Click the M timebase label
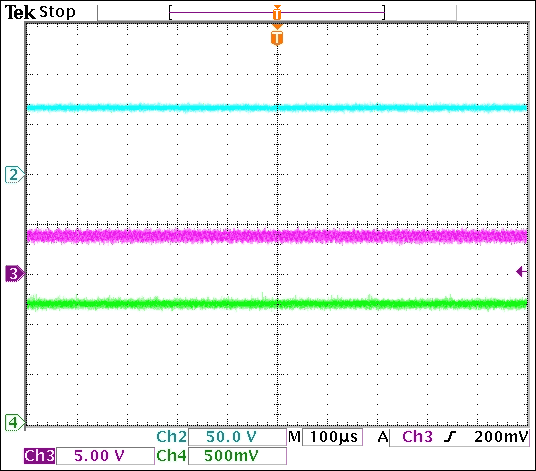This screenshot has height=471, width=536. (x=294, y=437)
